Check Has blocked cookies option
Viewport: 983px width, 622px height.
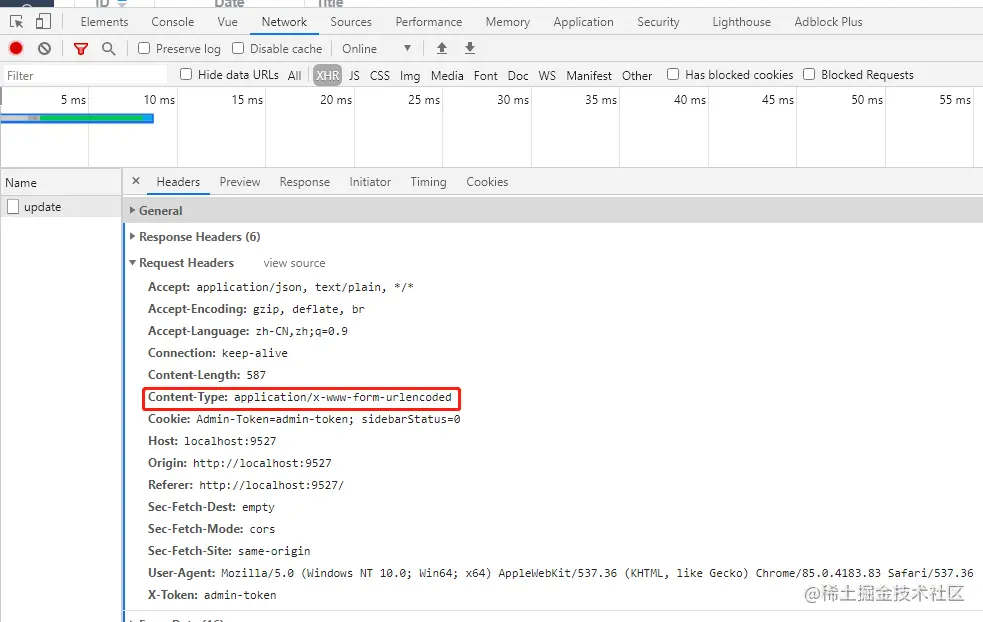tap(673, 75)
